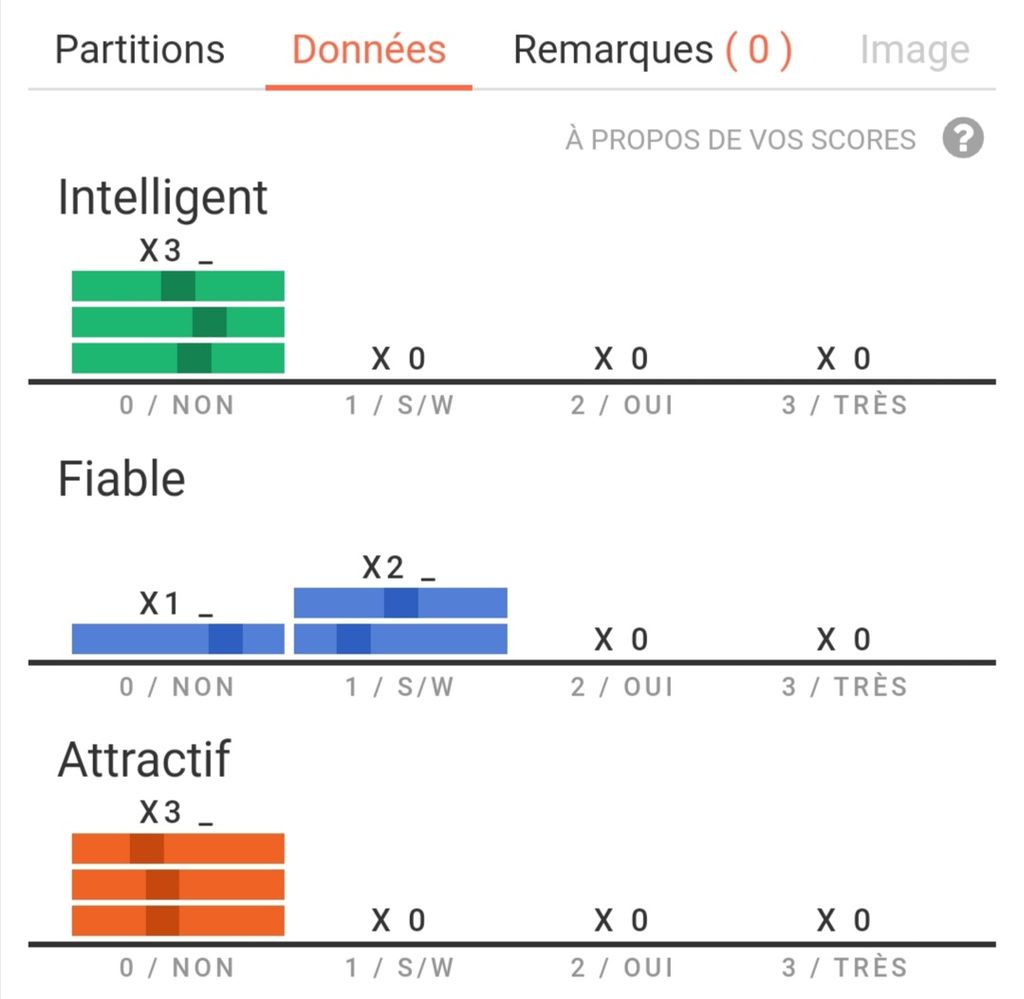Click the top orange Attractif score bar

[x=178, y=848]
